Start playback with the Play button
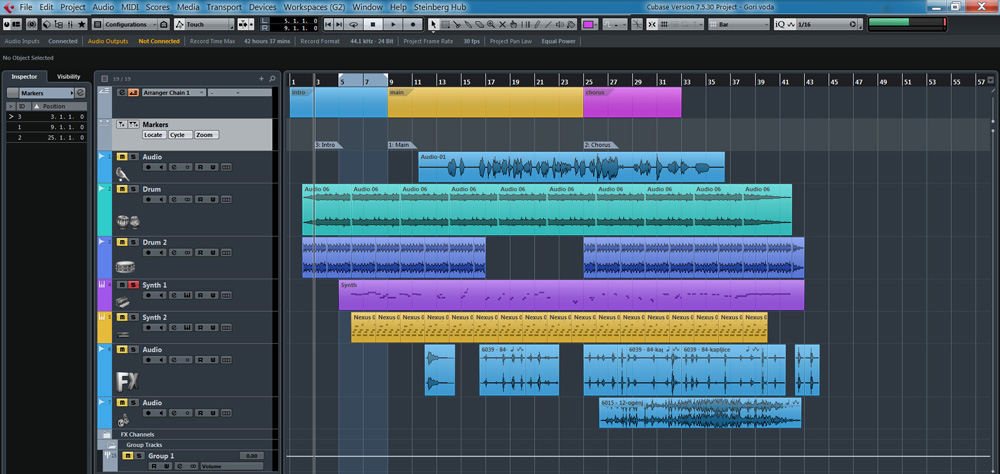Viewport: 1000px width, 474px height. pyautogui.click(x=393, y=24)
